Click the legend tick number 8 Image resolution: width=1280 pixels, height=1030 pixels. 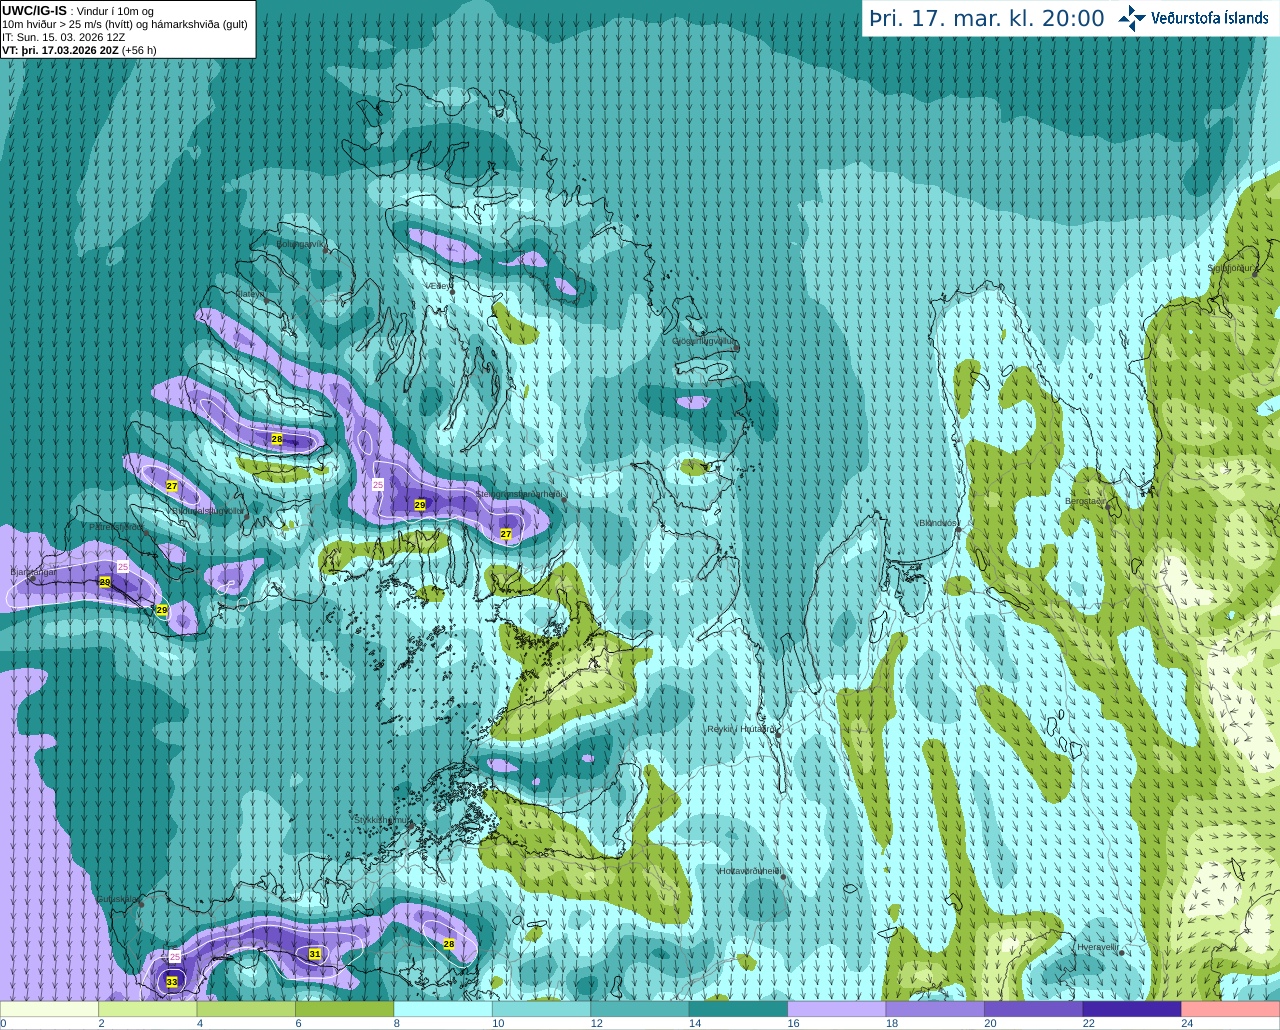[396, 1023]
